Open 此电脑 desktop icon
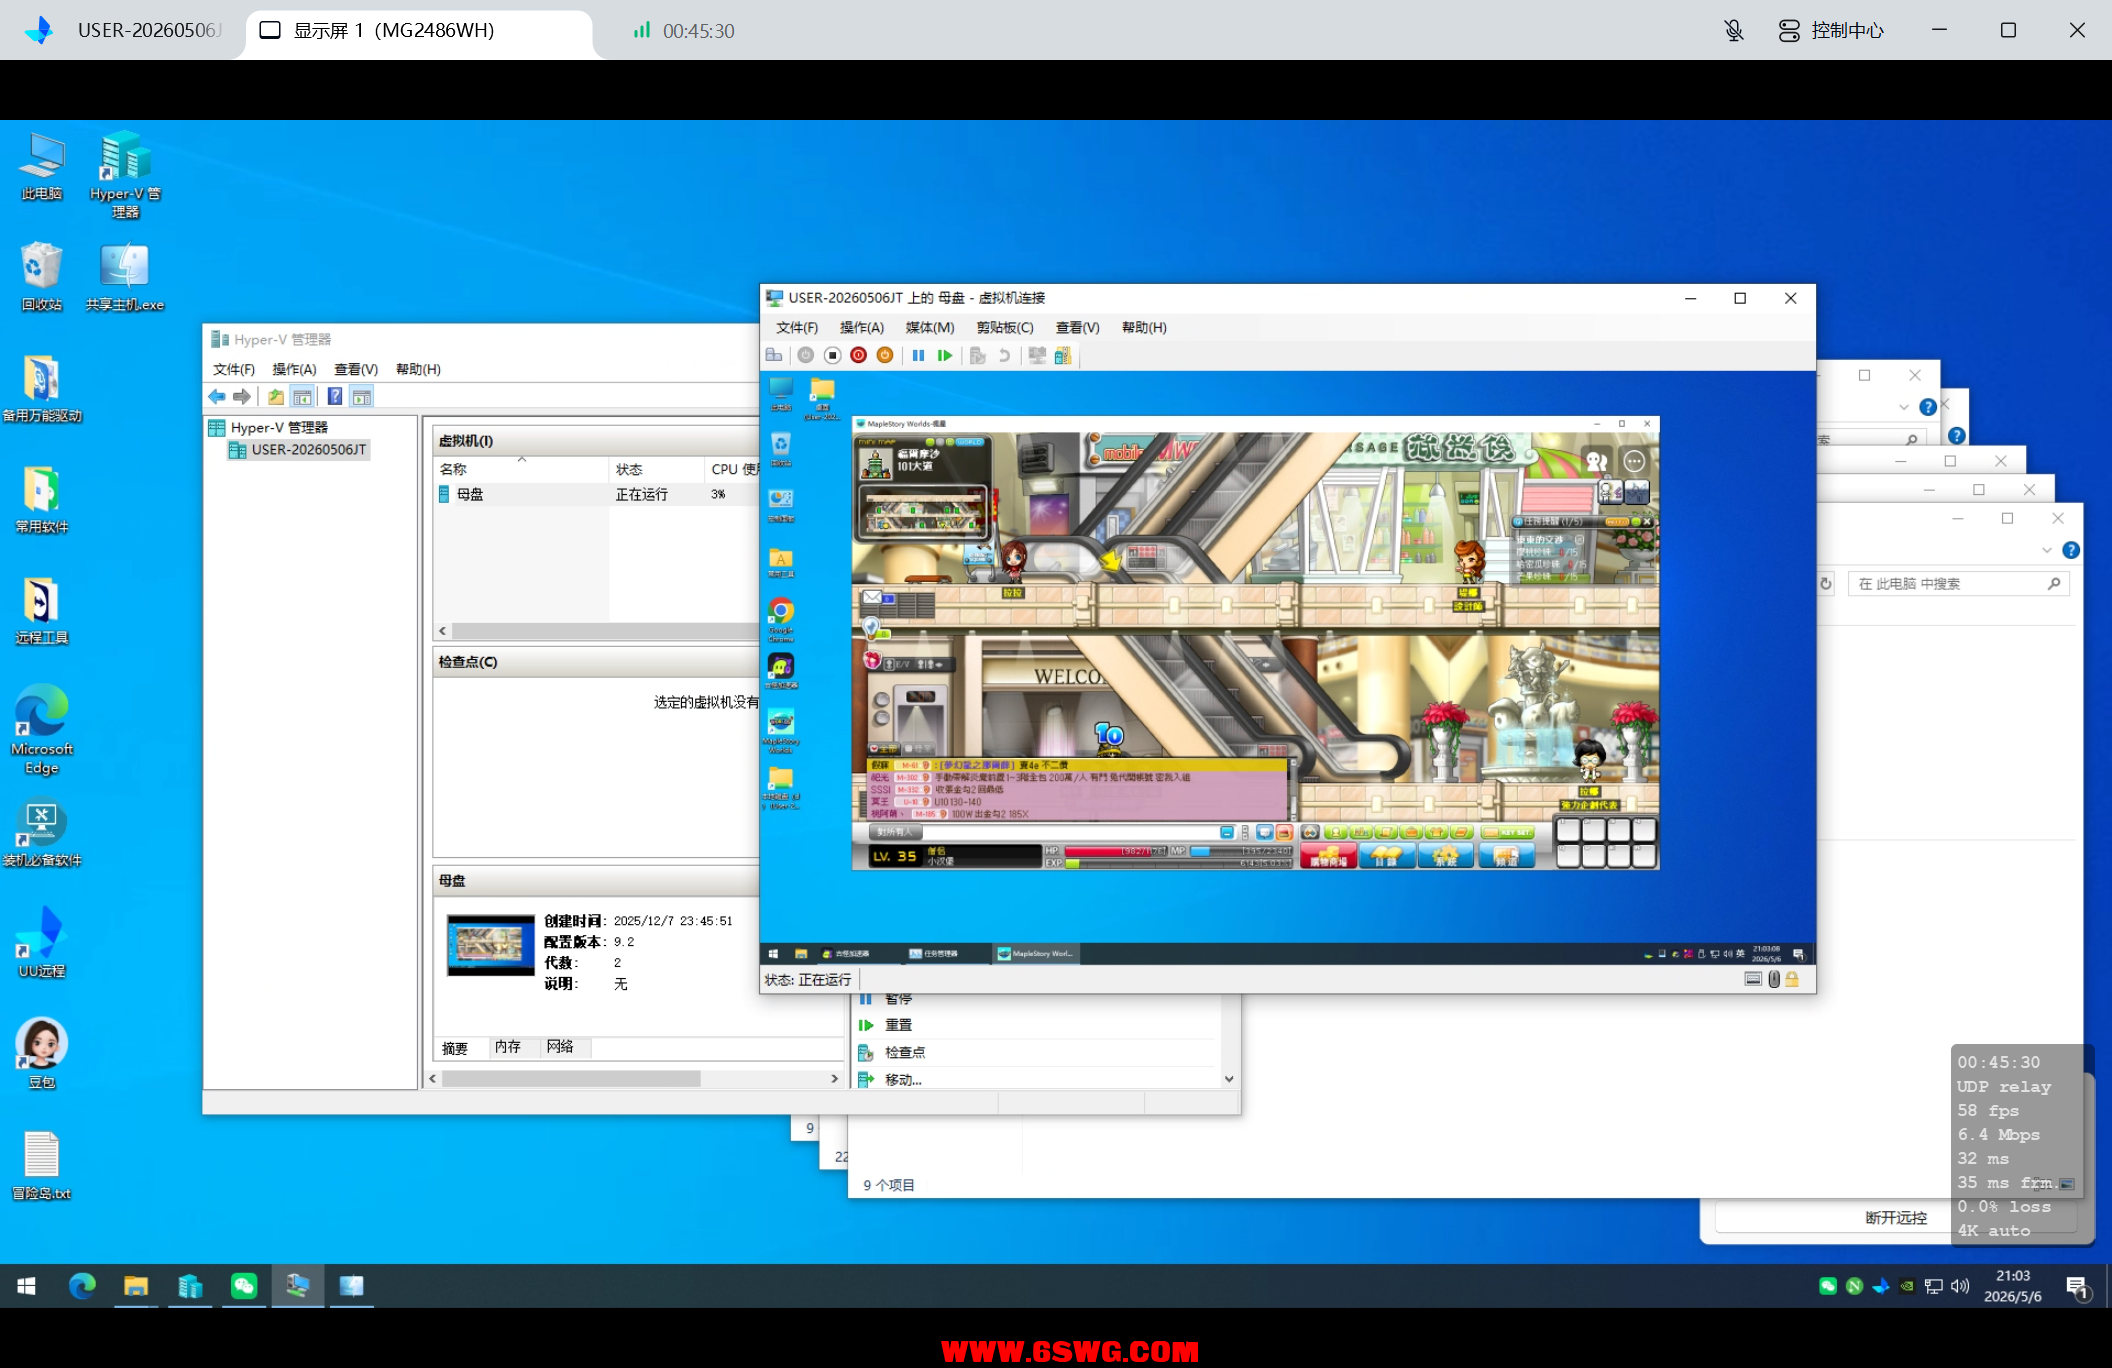The width and height of the screenshot is (2112, 1368). coord(42,167)
